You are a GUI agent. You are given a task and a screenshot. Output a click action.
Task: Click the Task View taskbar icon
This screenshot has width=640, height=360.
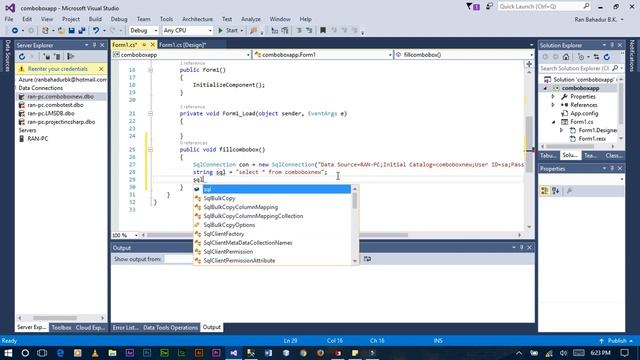(42, 353)
